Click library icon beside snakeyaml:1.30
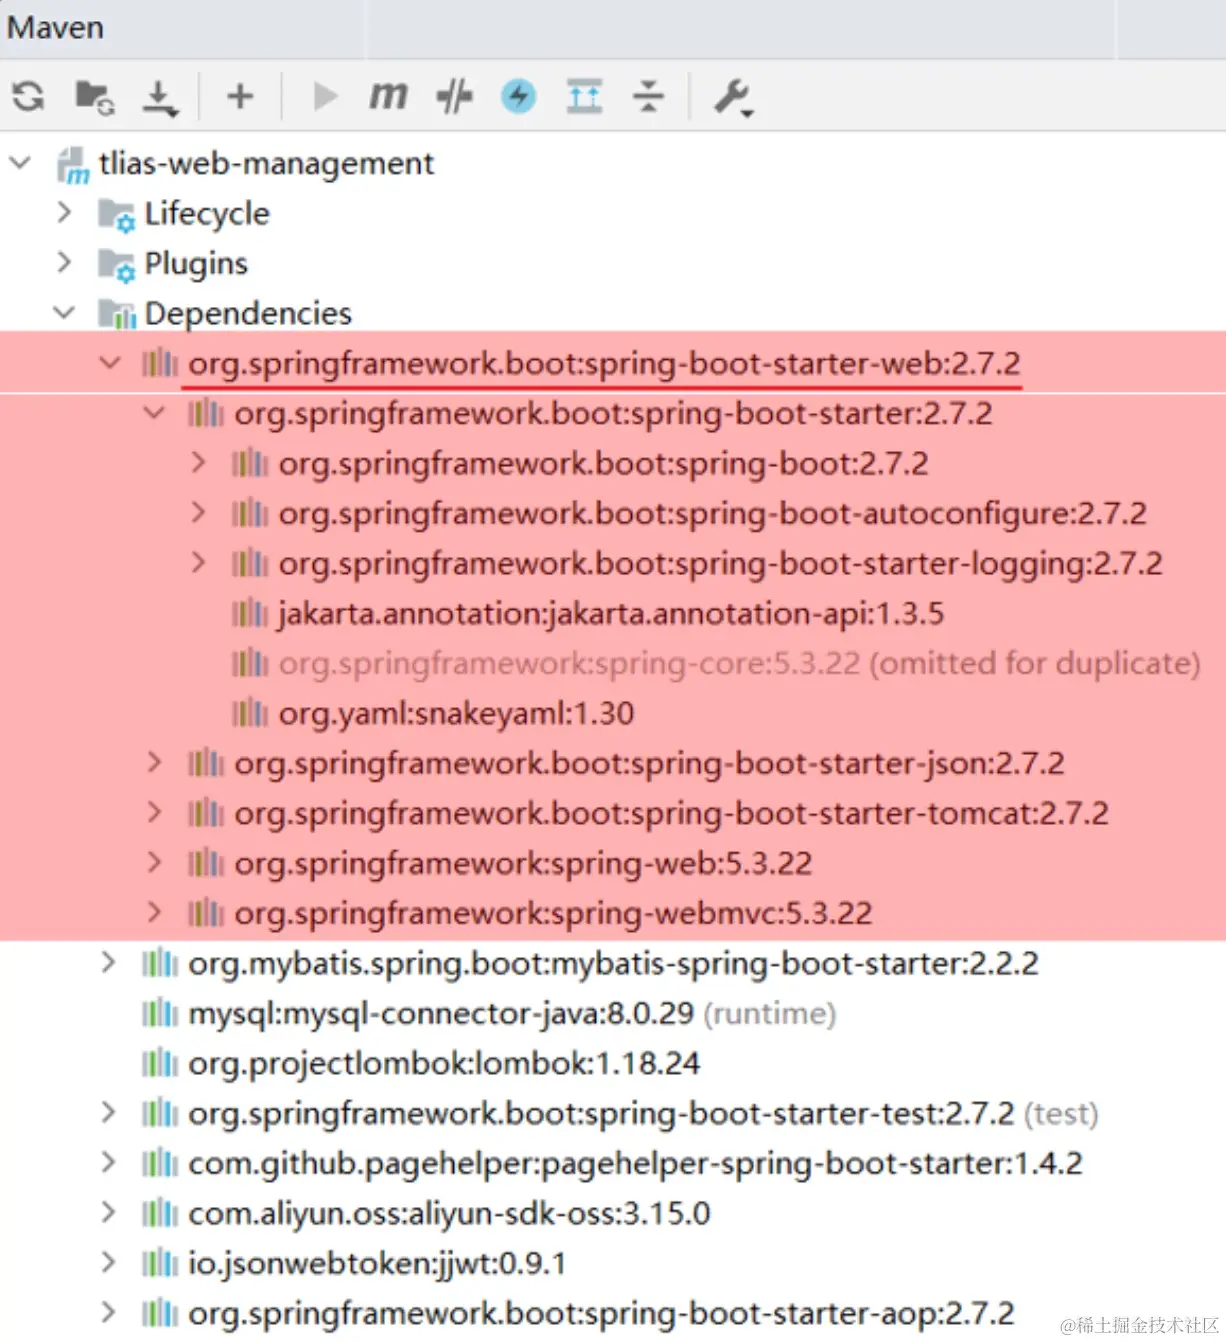The width and height of the screenshot is (1226, 1342). [x=250, y=713]
